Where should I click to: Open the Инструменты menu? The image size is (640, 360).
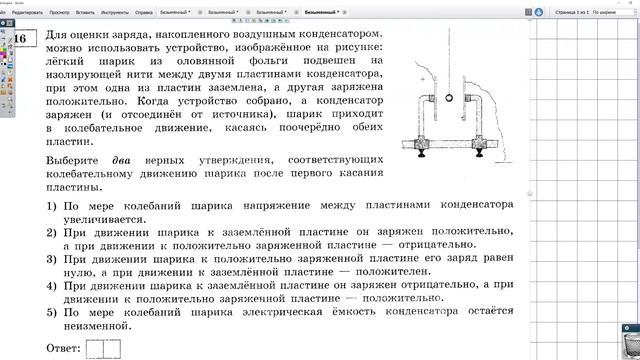pyautogui.click(x=115, y=12)
